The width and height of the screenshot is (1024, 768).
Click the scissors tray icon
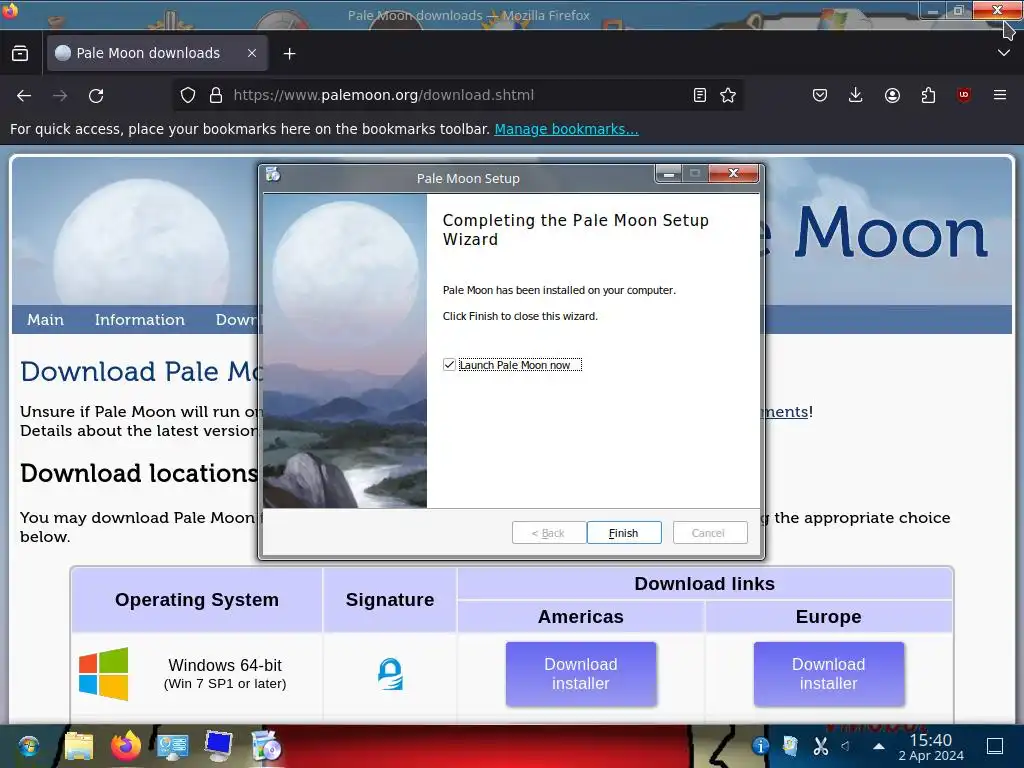click(x=821, y=746)
